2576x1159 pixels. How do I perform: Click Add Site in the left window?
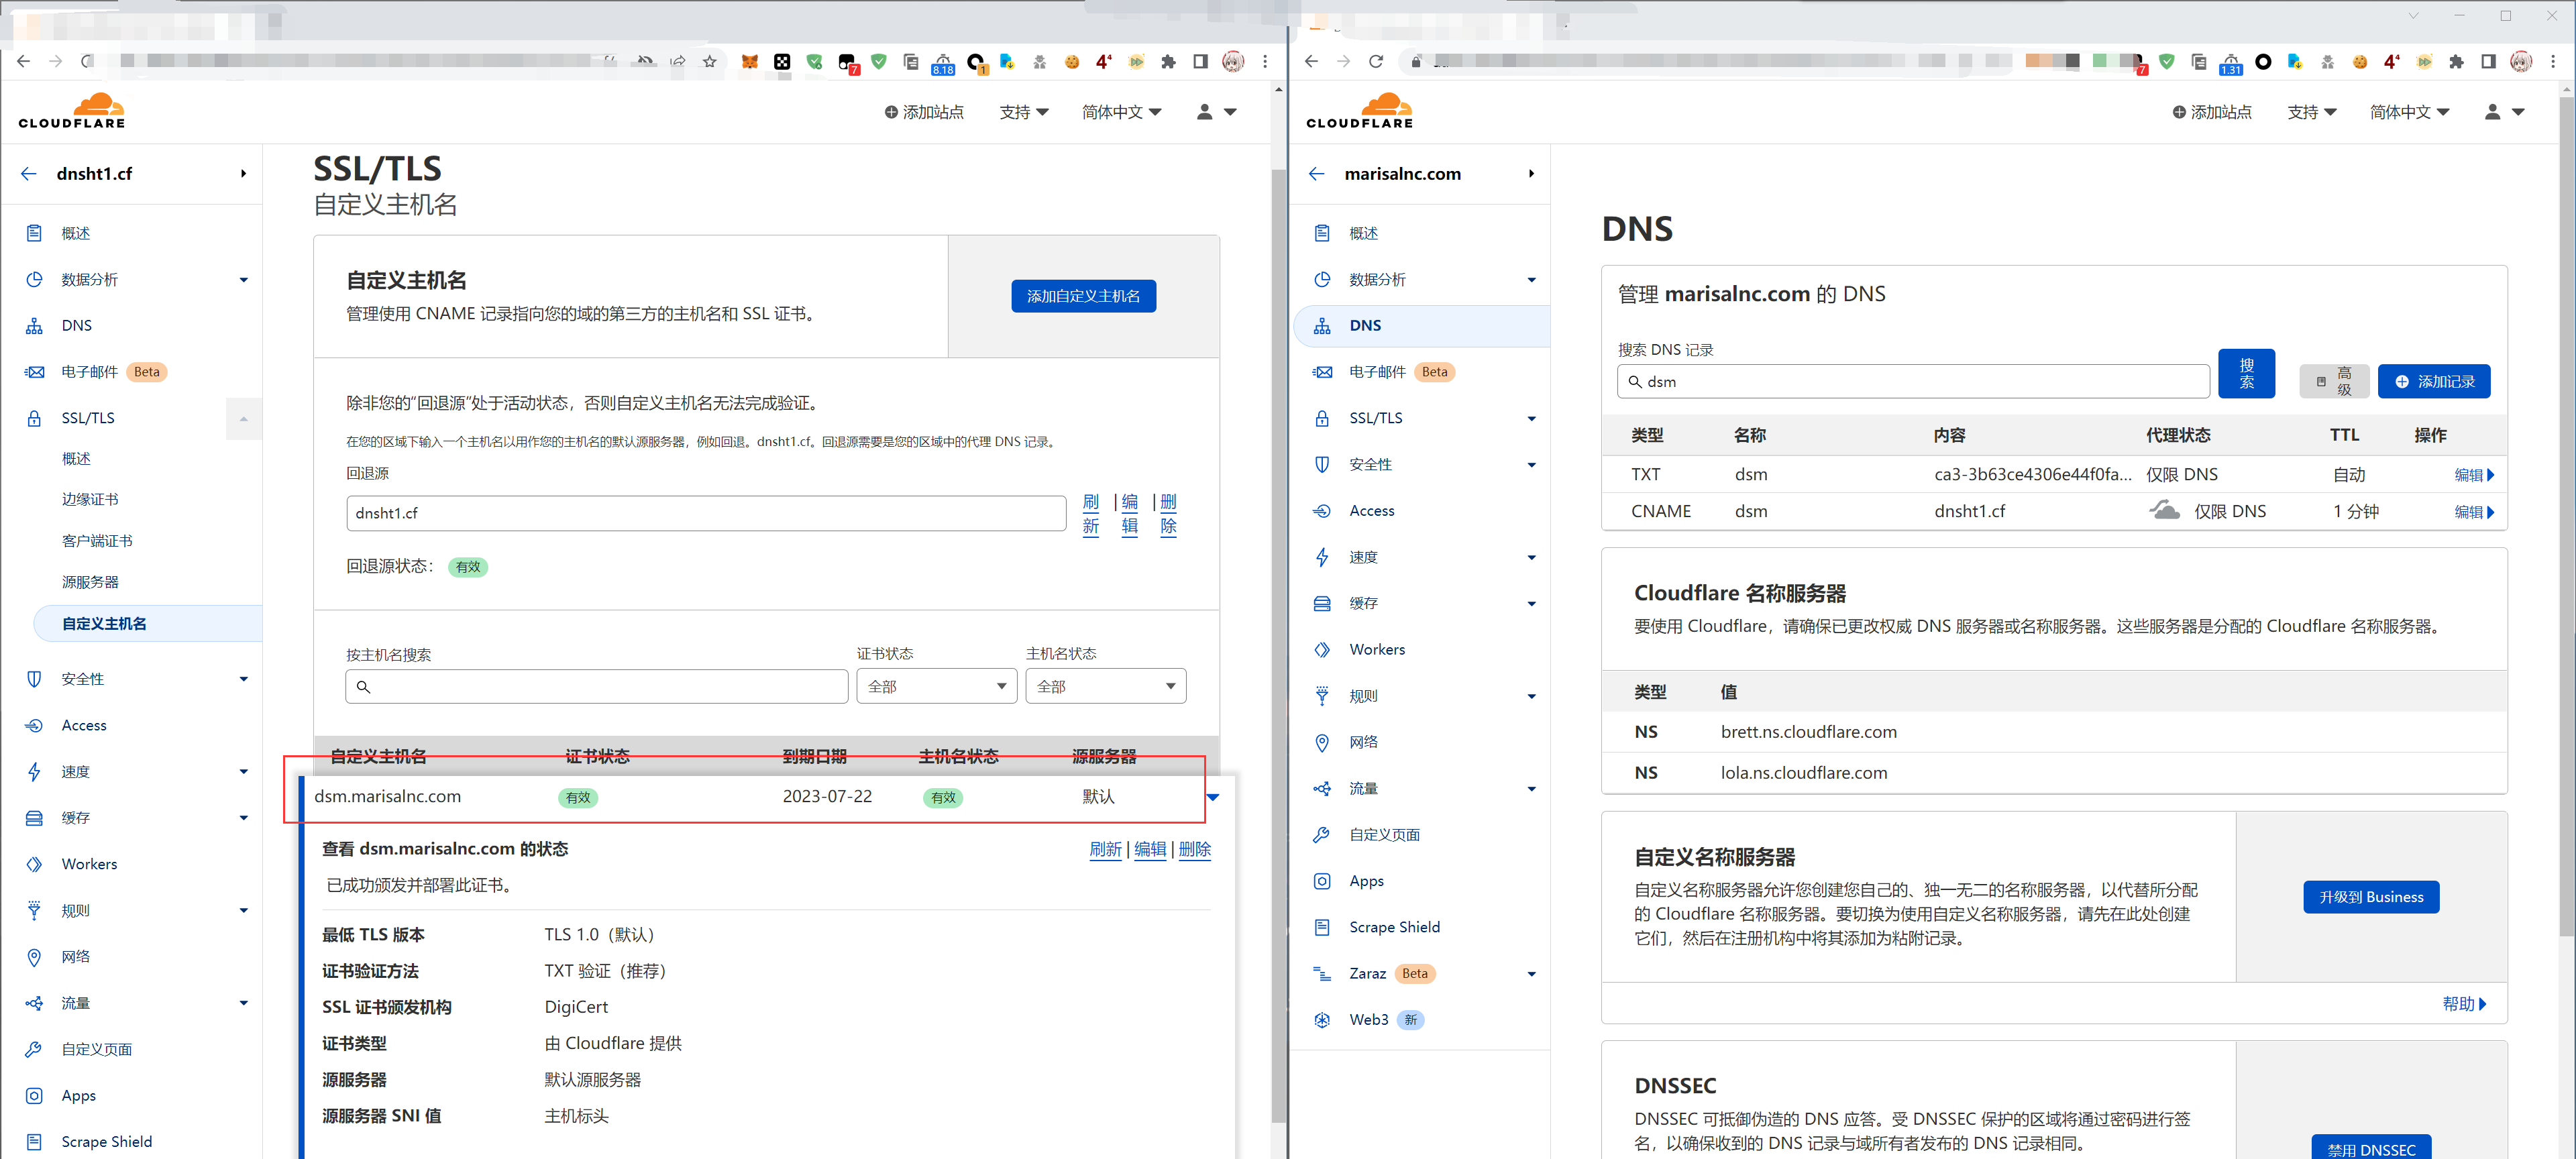pyautogui.click(x=923, y=112)
